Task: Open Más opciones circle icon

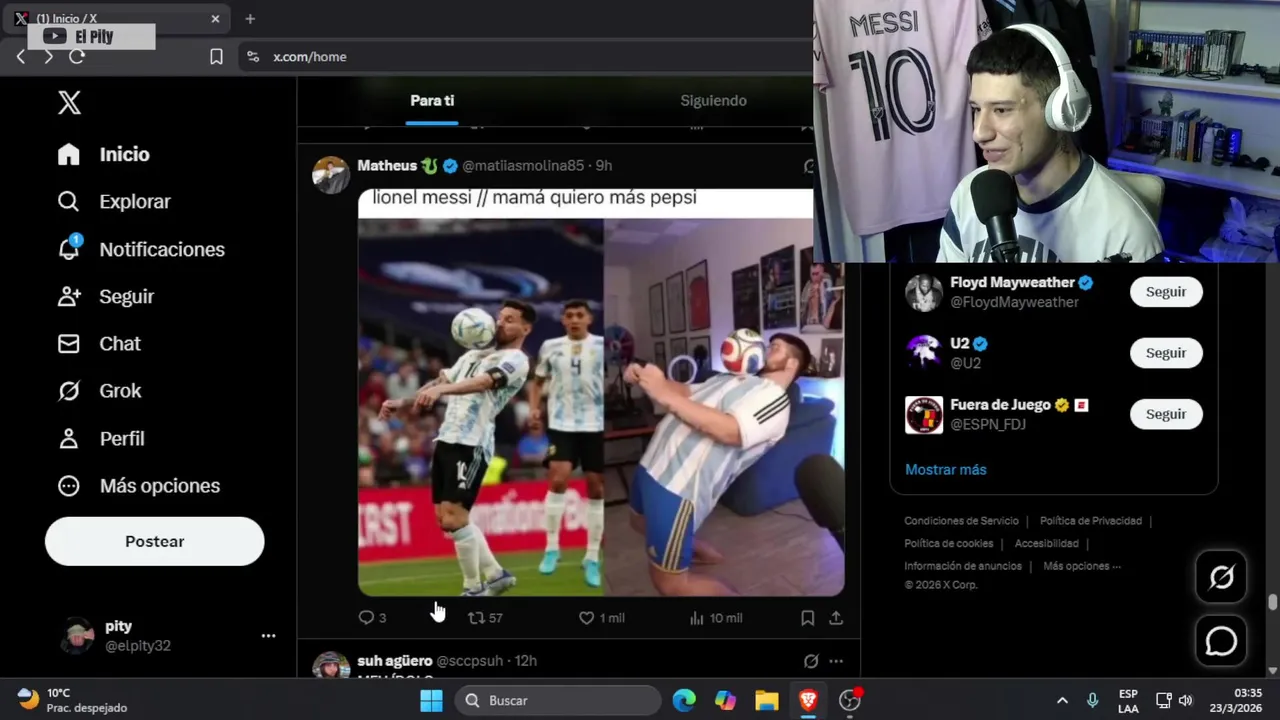Action: tap(68, 486)
